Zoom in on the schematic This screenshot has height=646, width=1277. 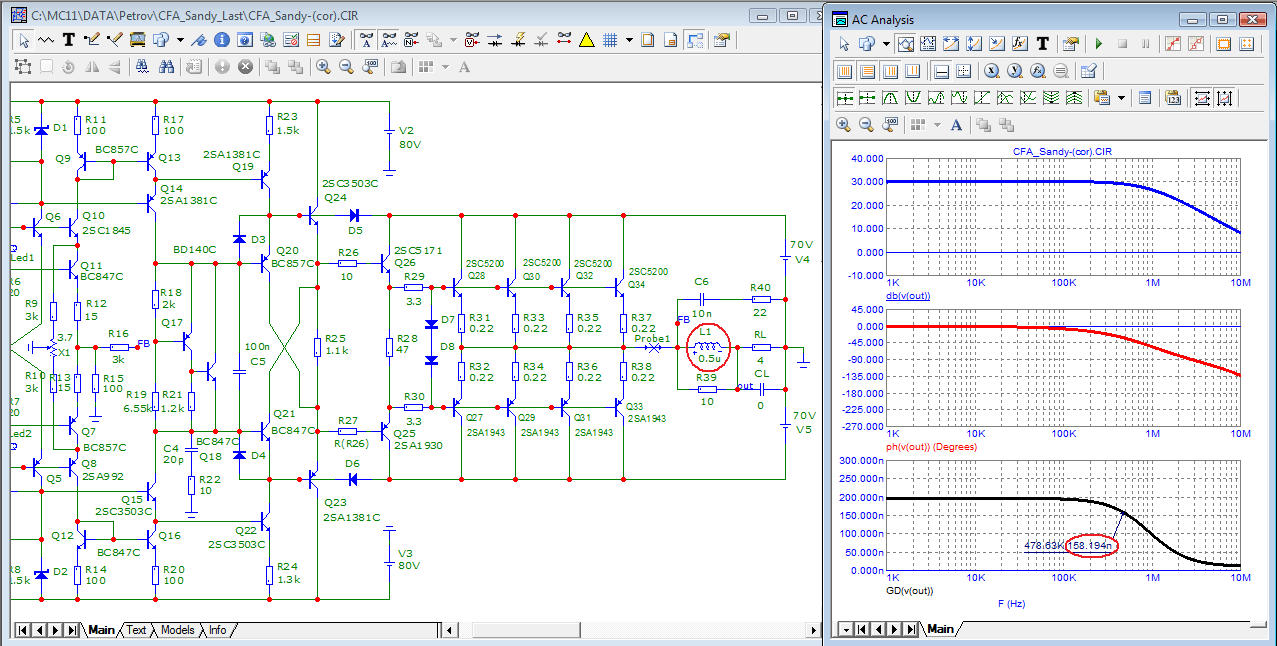click(323, 67)
